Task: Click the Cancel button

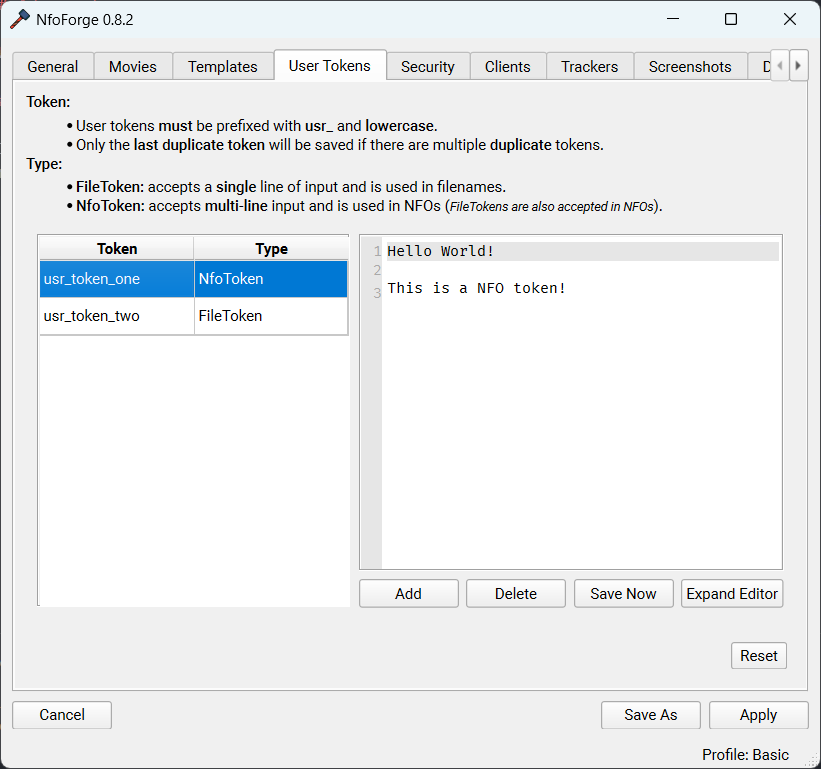Action: [x=62, y=715]
